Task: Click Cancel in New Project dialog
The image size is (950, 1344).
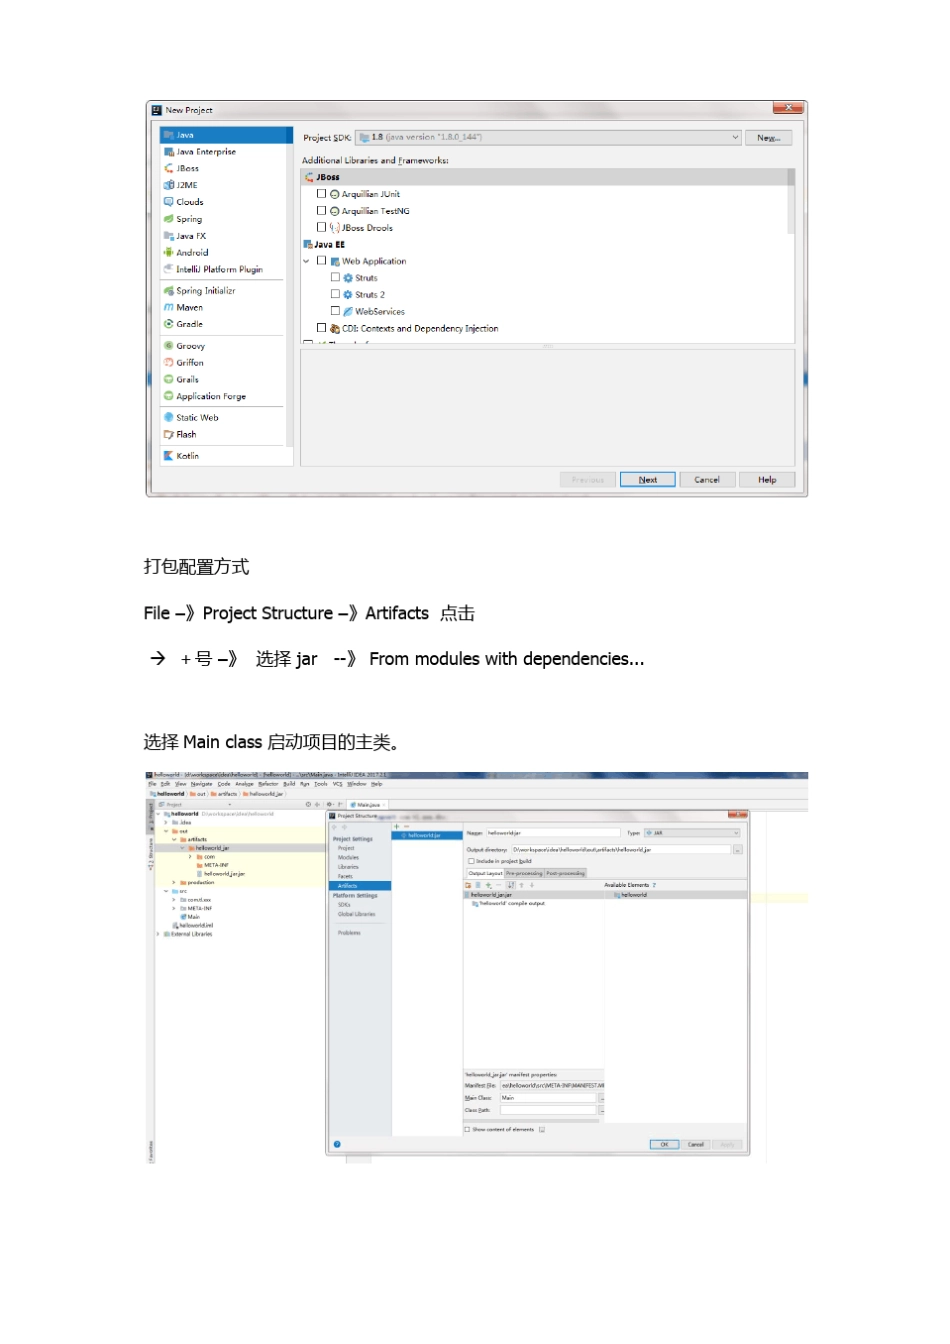Action: click(707, 480)
